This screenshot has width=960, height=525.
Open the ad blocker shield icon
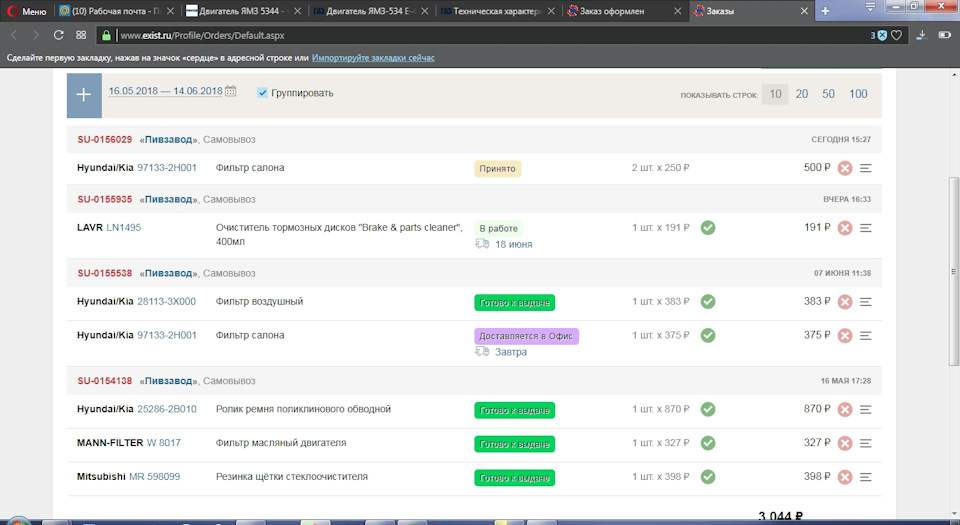pyautogui.click(x=882, y=35)
